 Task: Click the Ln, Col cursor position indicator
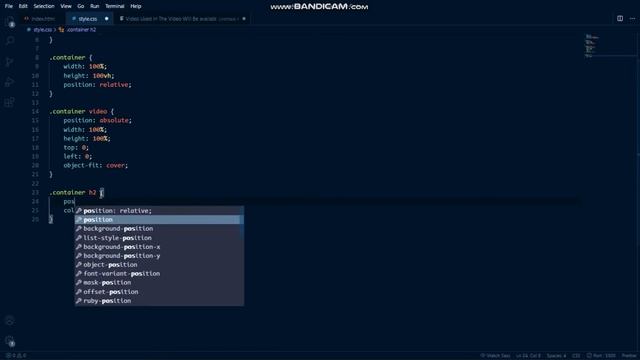click(x=529, y=356)
